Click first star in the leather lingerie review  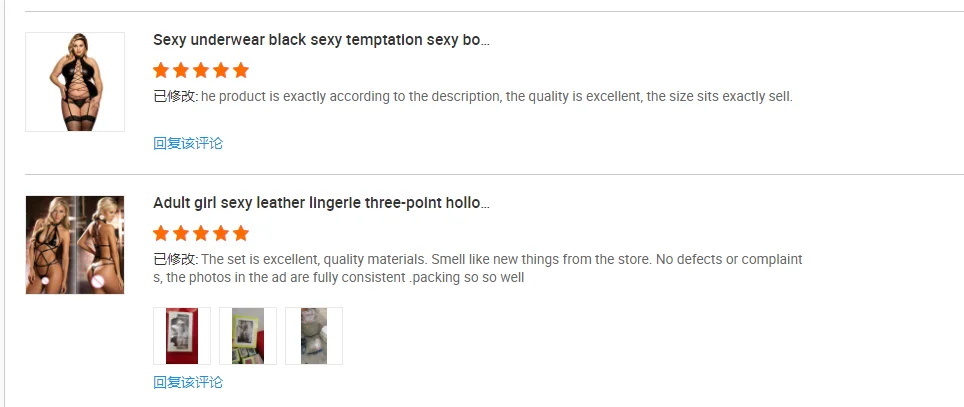[x=161, y=234]
